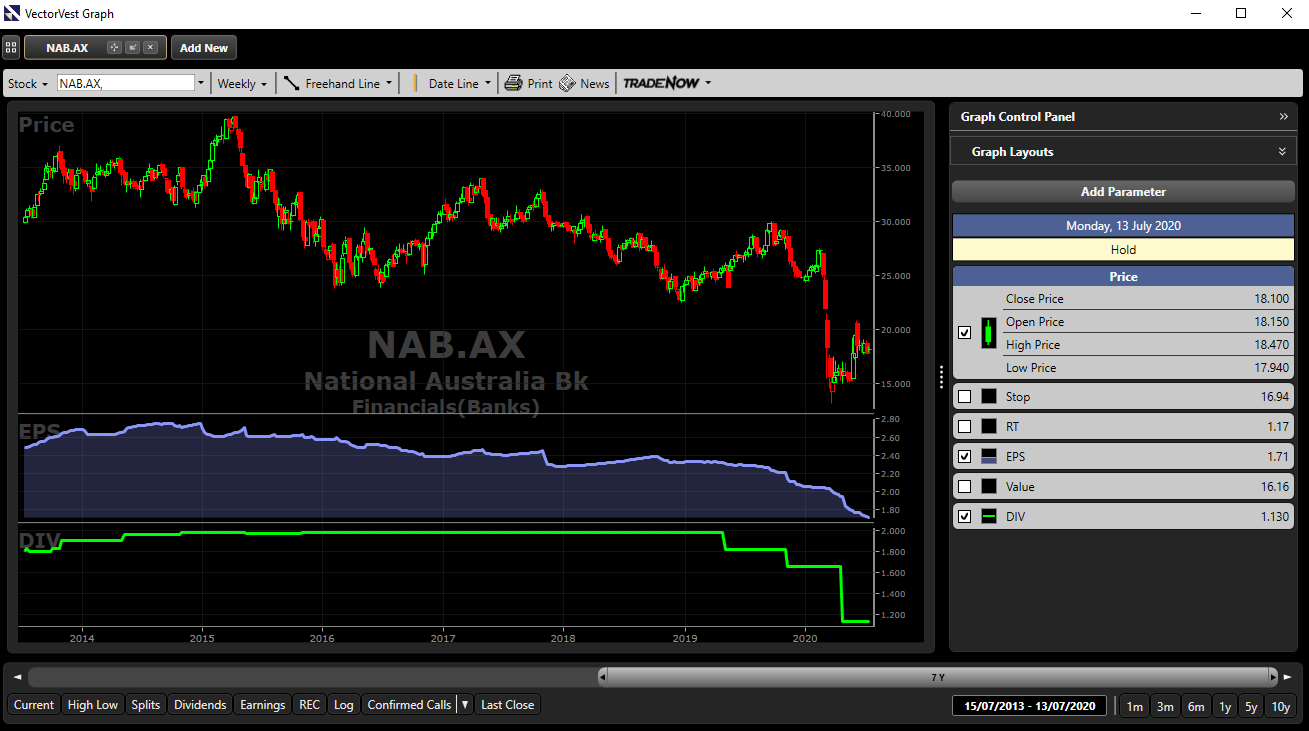This screenshot has height=731, width=1309.
Task: Toggle the High Low button
Action: coord(92,705)
